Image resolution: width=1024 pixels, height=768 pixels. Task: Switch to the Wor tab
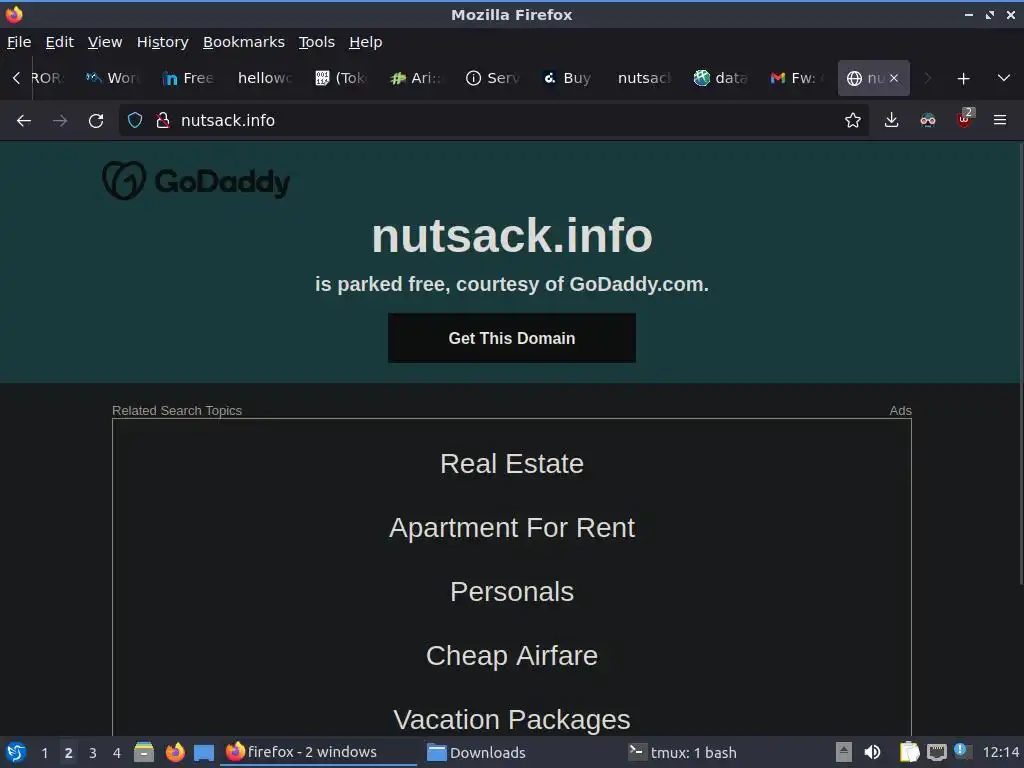[113, 78]
